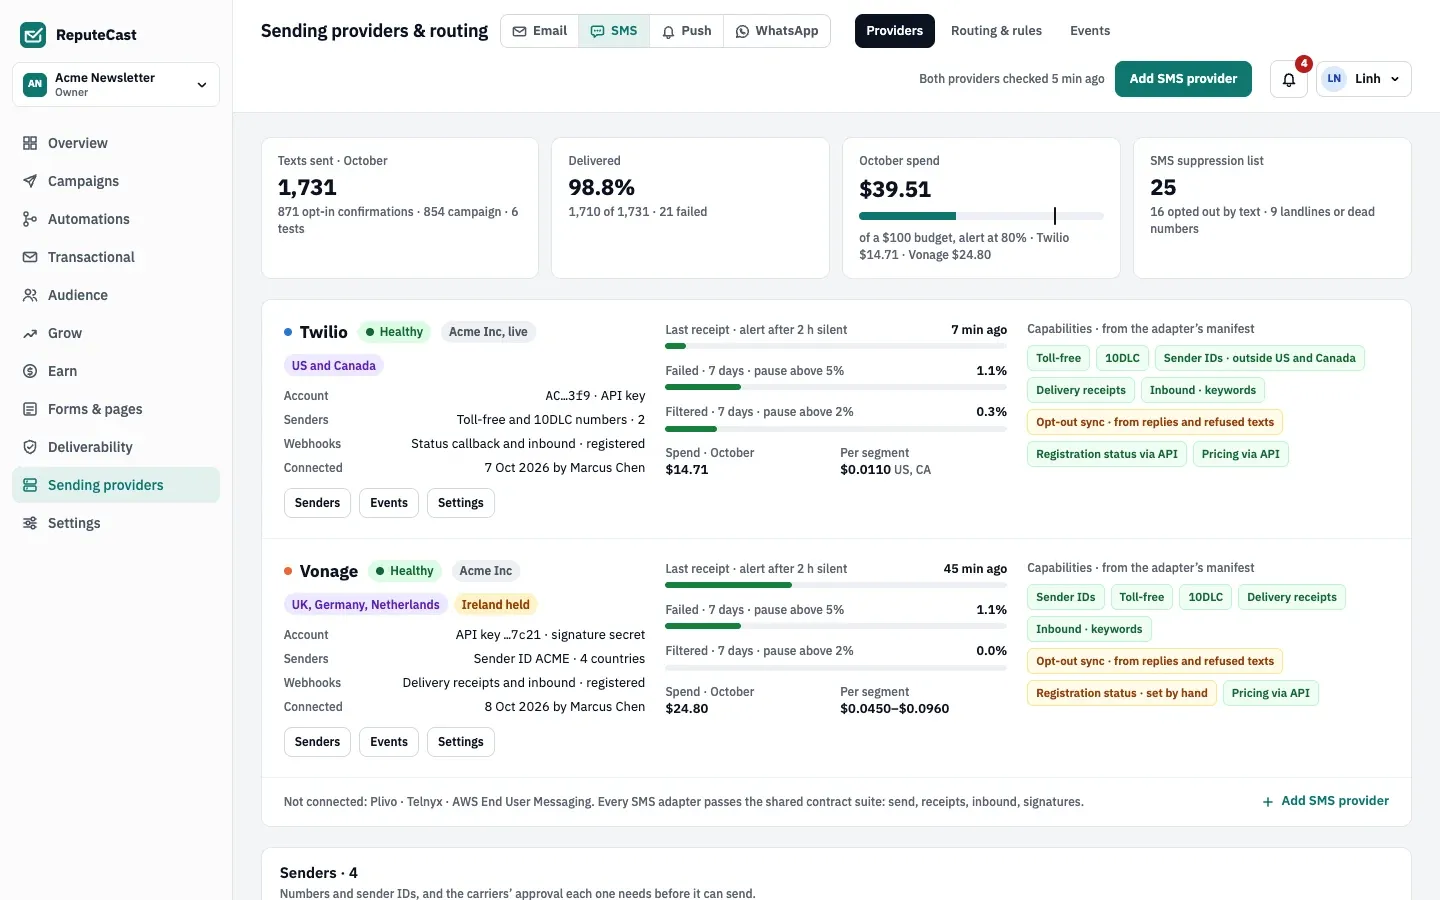Image resolution: width=1440 pixels, height=900 pixels.
Task: Open Vonage Events button
Action: [389, 742]
